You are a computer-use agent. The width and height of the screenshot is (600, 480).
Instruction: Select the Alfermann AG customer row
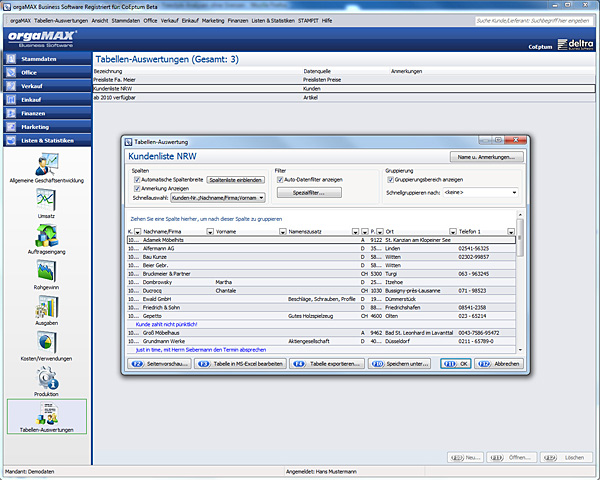(x=321, y=248)
